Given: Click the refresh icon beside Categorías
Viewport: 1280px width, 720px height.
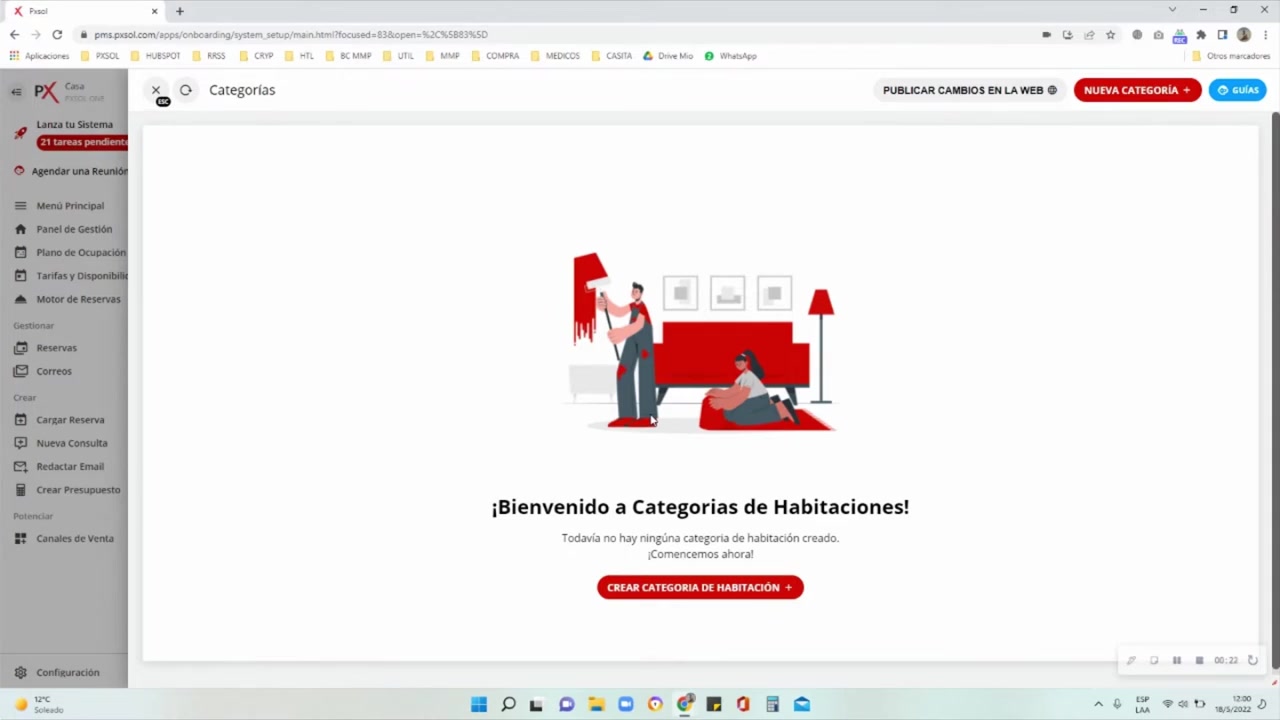Looking at the screenshot, I should coord(186,90).
